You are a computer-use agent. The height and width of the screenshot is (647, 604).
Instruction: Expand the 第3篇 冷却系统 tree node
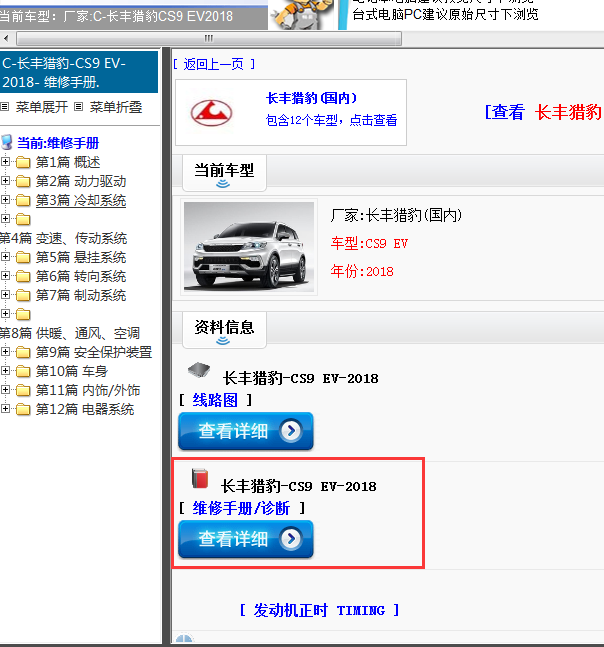click(5, 200)
